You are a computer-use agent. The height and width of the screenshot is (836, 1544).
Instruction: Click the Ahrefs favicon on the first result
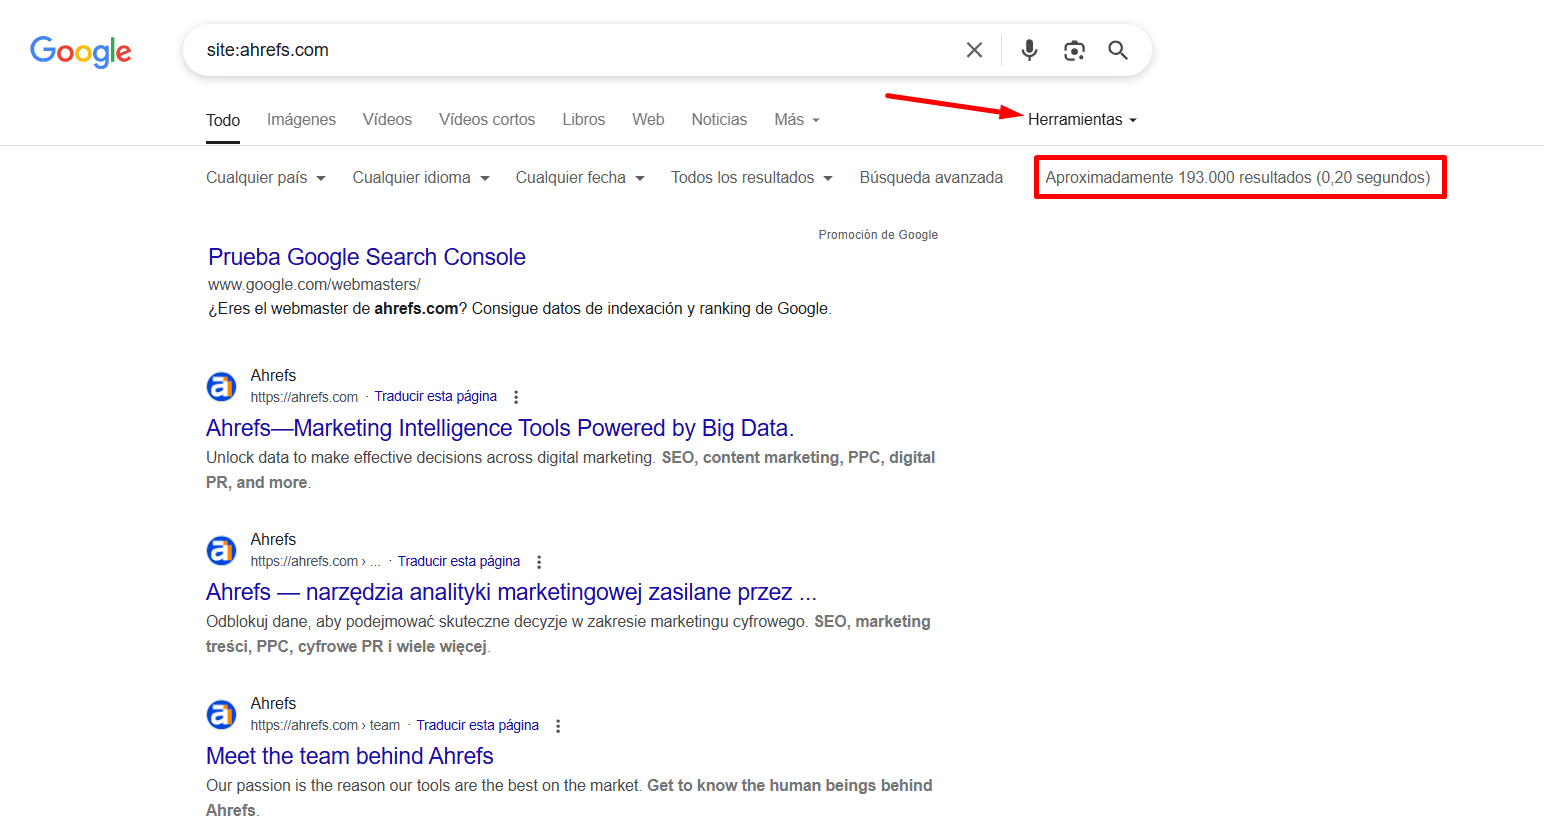click(221, 386)
